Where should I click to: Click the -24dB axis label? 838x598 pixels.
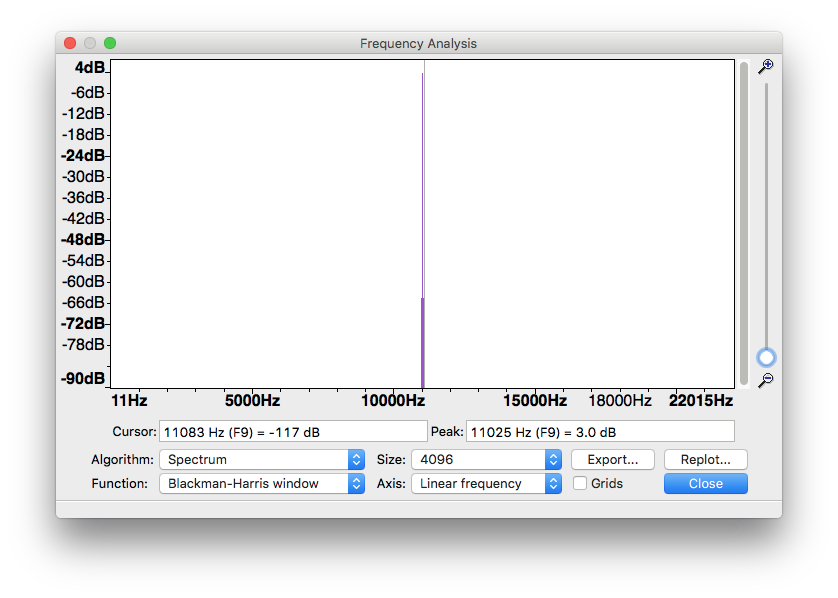tap(83, 156)
